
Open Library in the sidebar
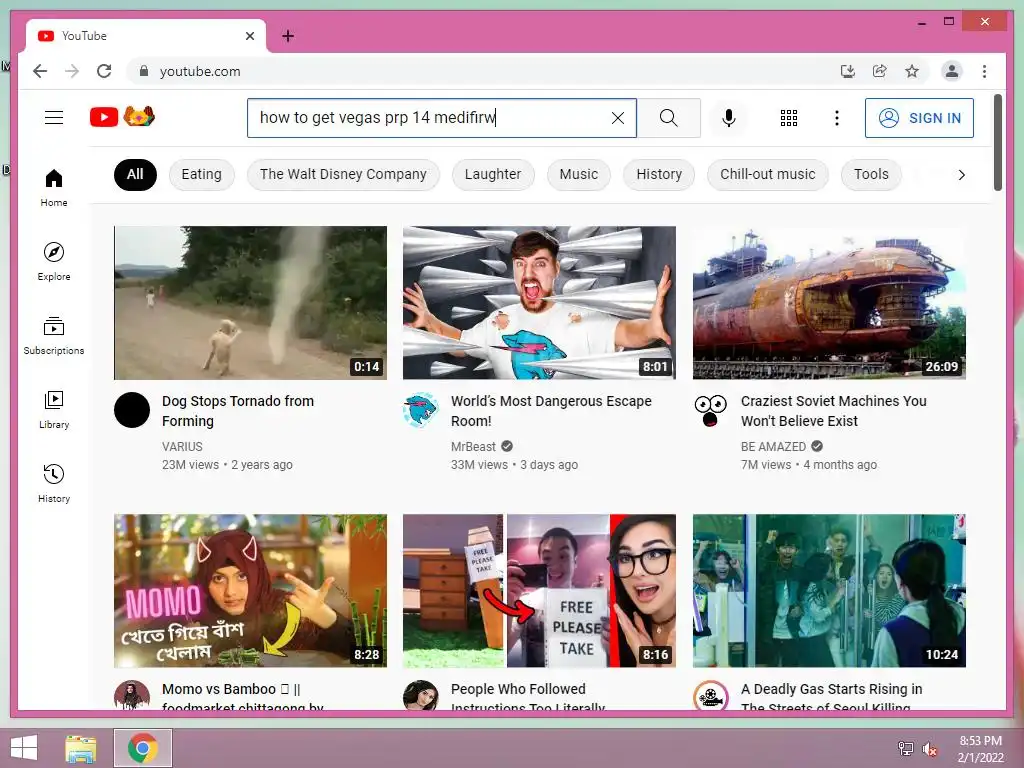coord(54,410)
